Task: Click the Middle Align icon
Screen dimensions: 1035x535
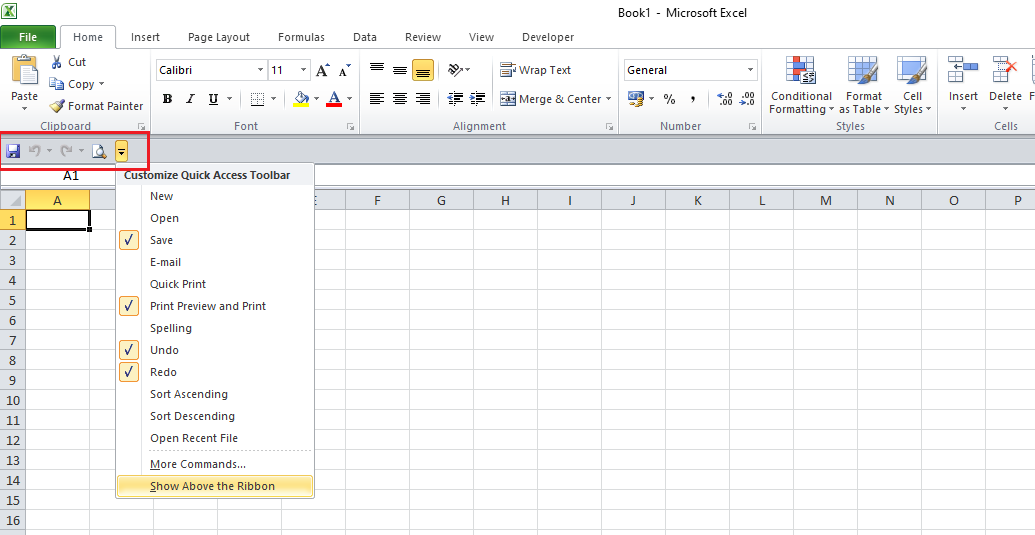Action: tap(400, 70)
